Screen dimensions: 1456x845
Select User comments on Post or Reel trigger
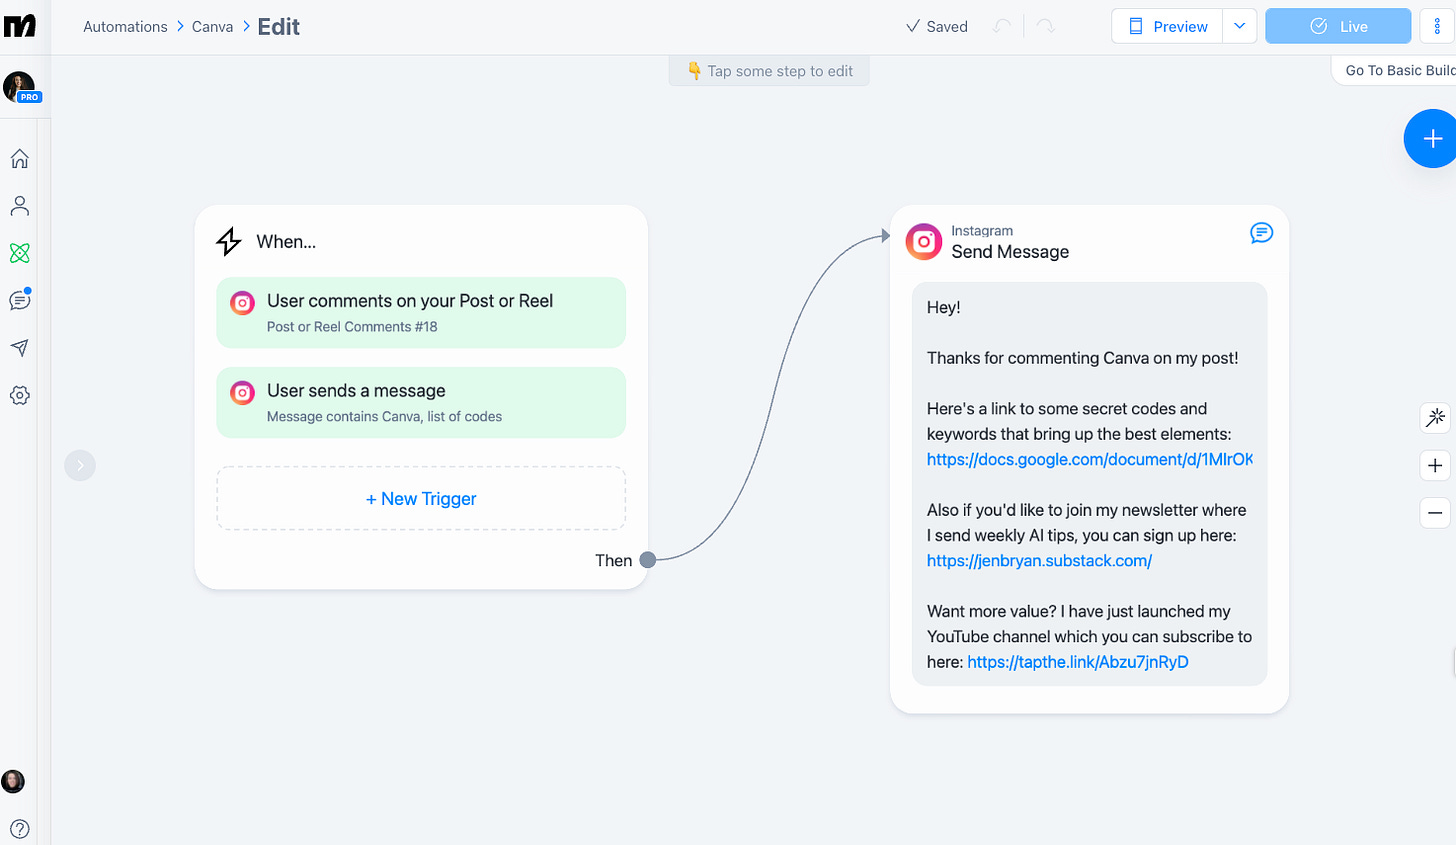coord(421,312)
